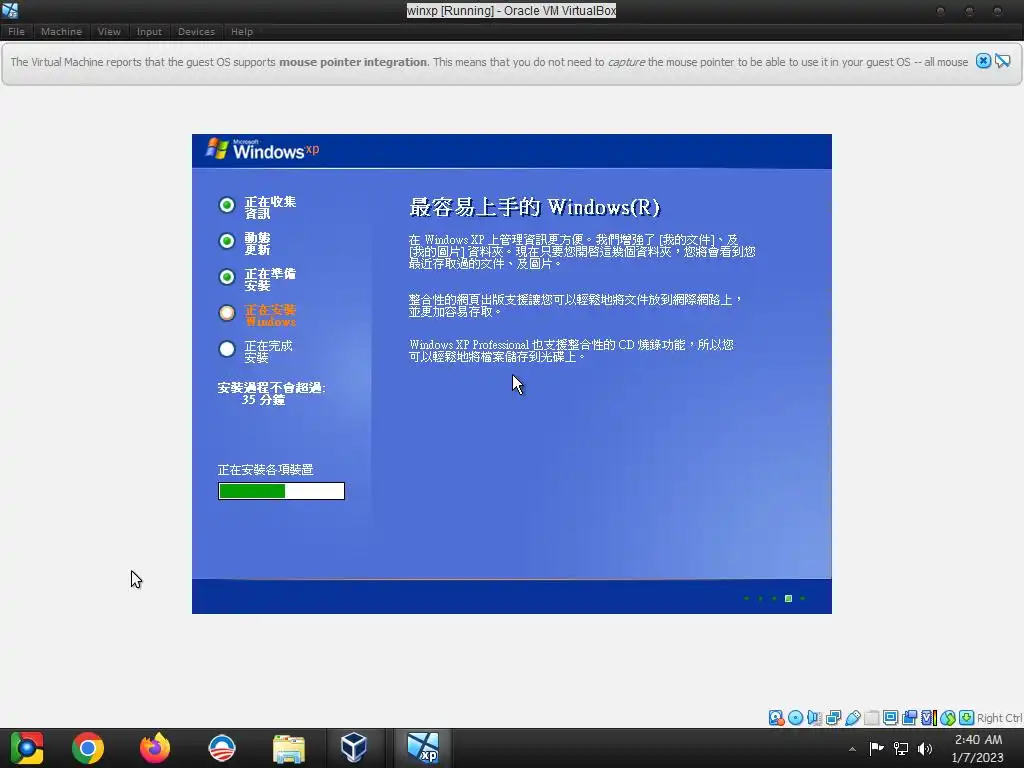The image size is (1024, 768).
Task: Open the File menu
Action: click(x=16, y=31)
